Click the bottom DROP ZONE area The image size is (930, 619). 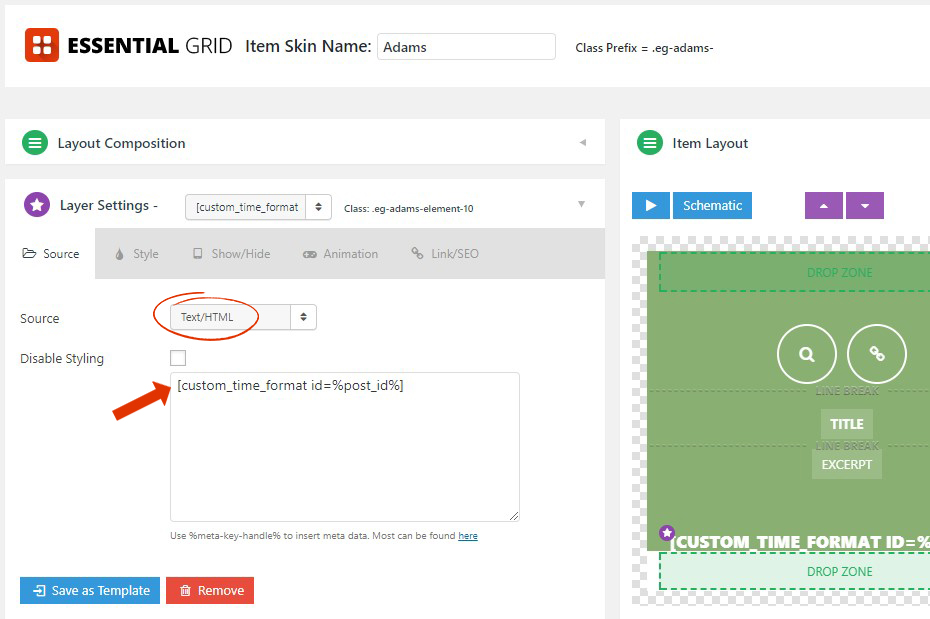tap(795, 572)
